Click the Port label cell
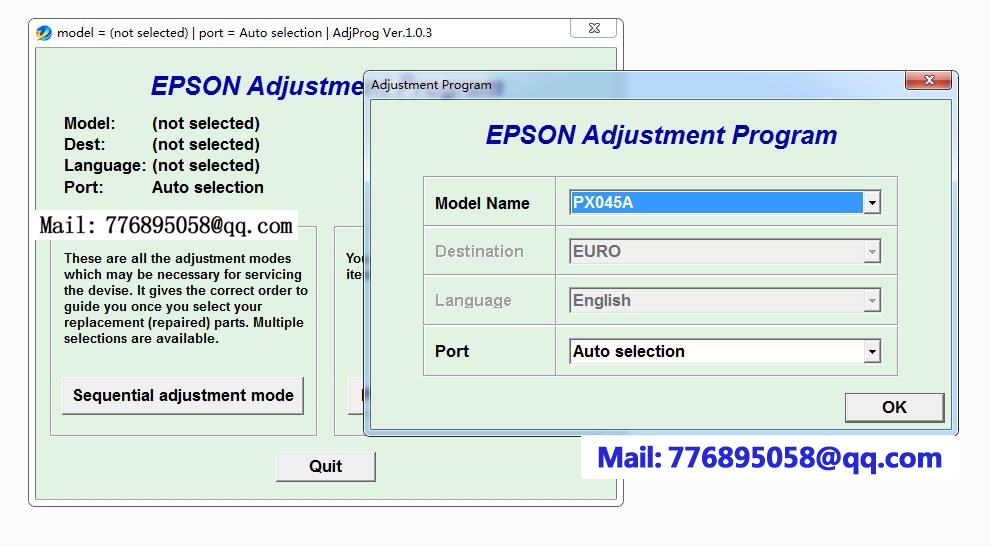Viewport: 991px width, 546px height. point(489,352)
